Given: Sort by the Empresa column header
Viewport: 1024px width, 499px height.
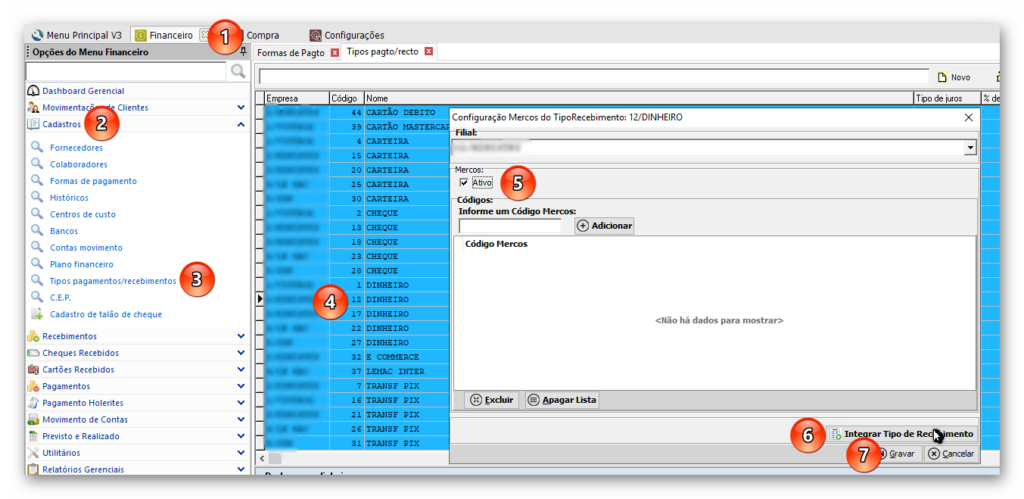Looking at the screenshot, I should [x=296, y=99].
